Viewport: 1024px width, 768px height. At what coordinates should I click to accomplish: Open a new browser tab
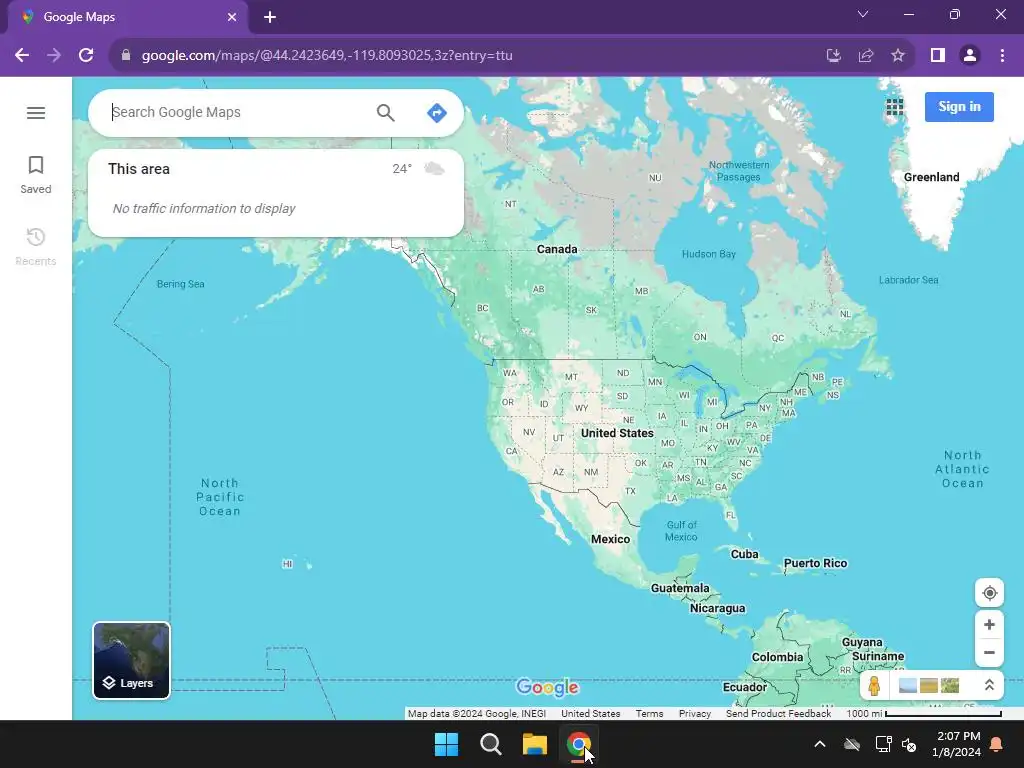tap(270, 17)
